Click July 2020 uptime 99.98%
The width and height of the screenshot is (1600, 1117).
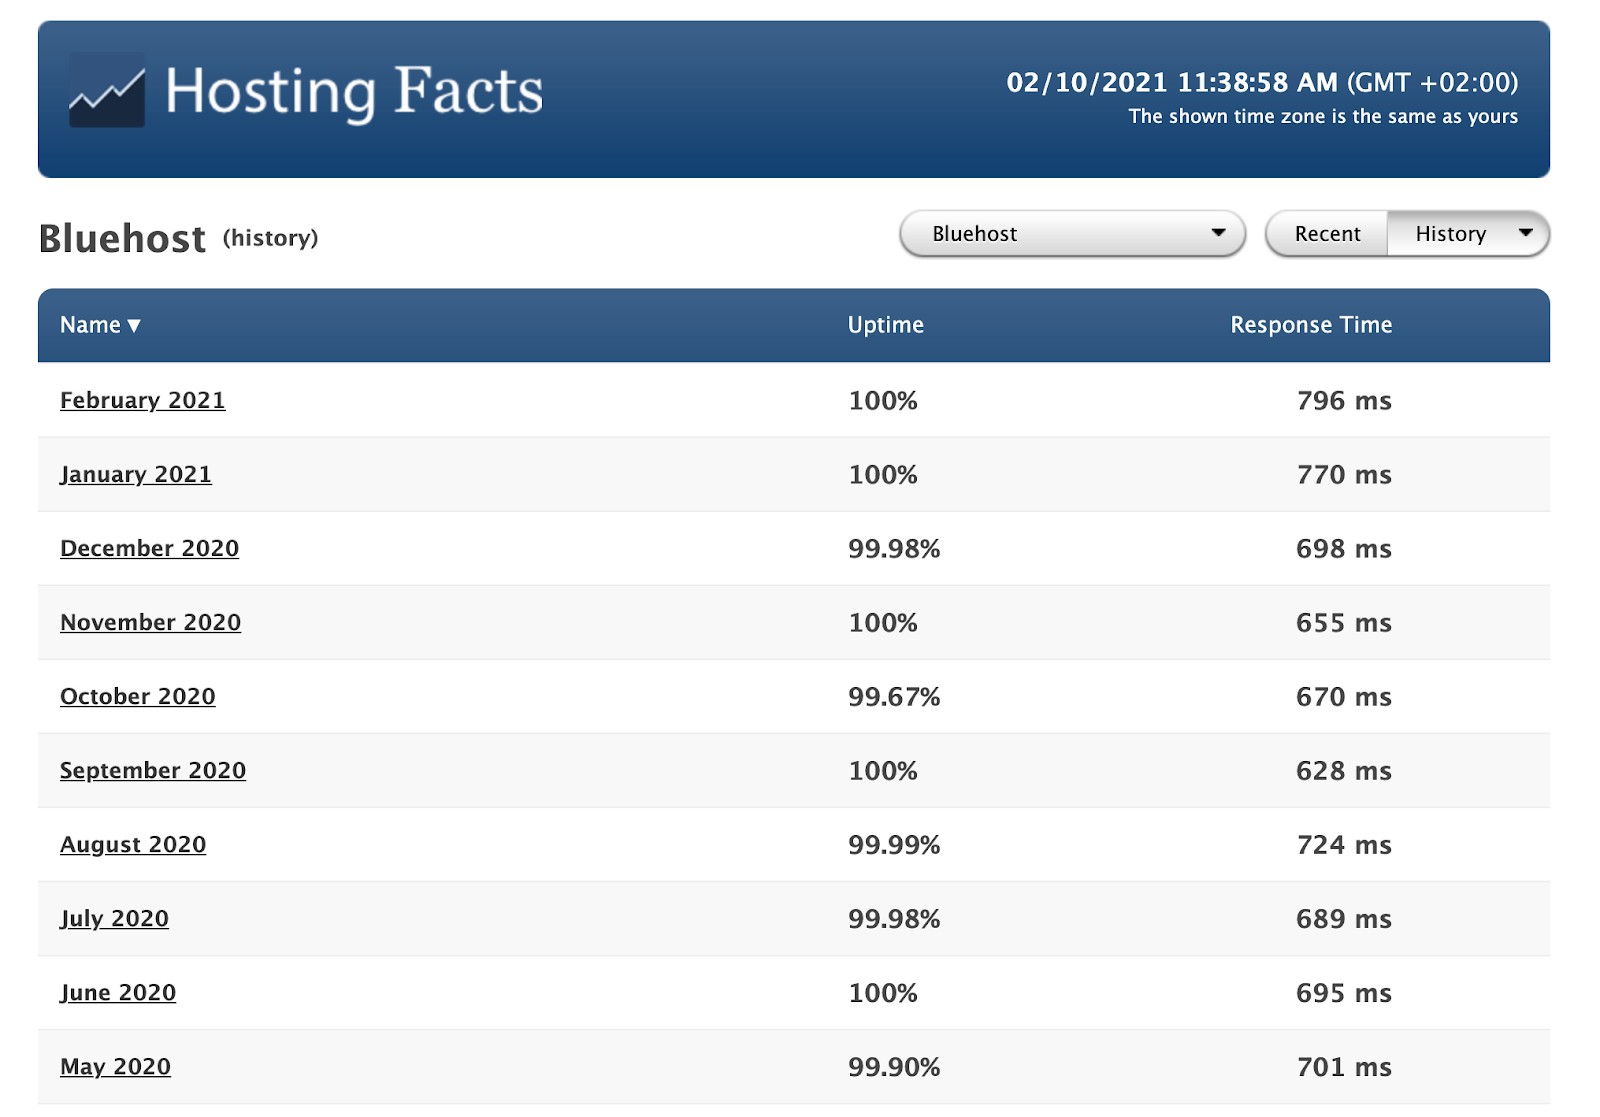[x=894, y=918]
